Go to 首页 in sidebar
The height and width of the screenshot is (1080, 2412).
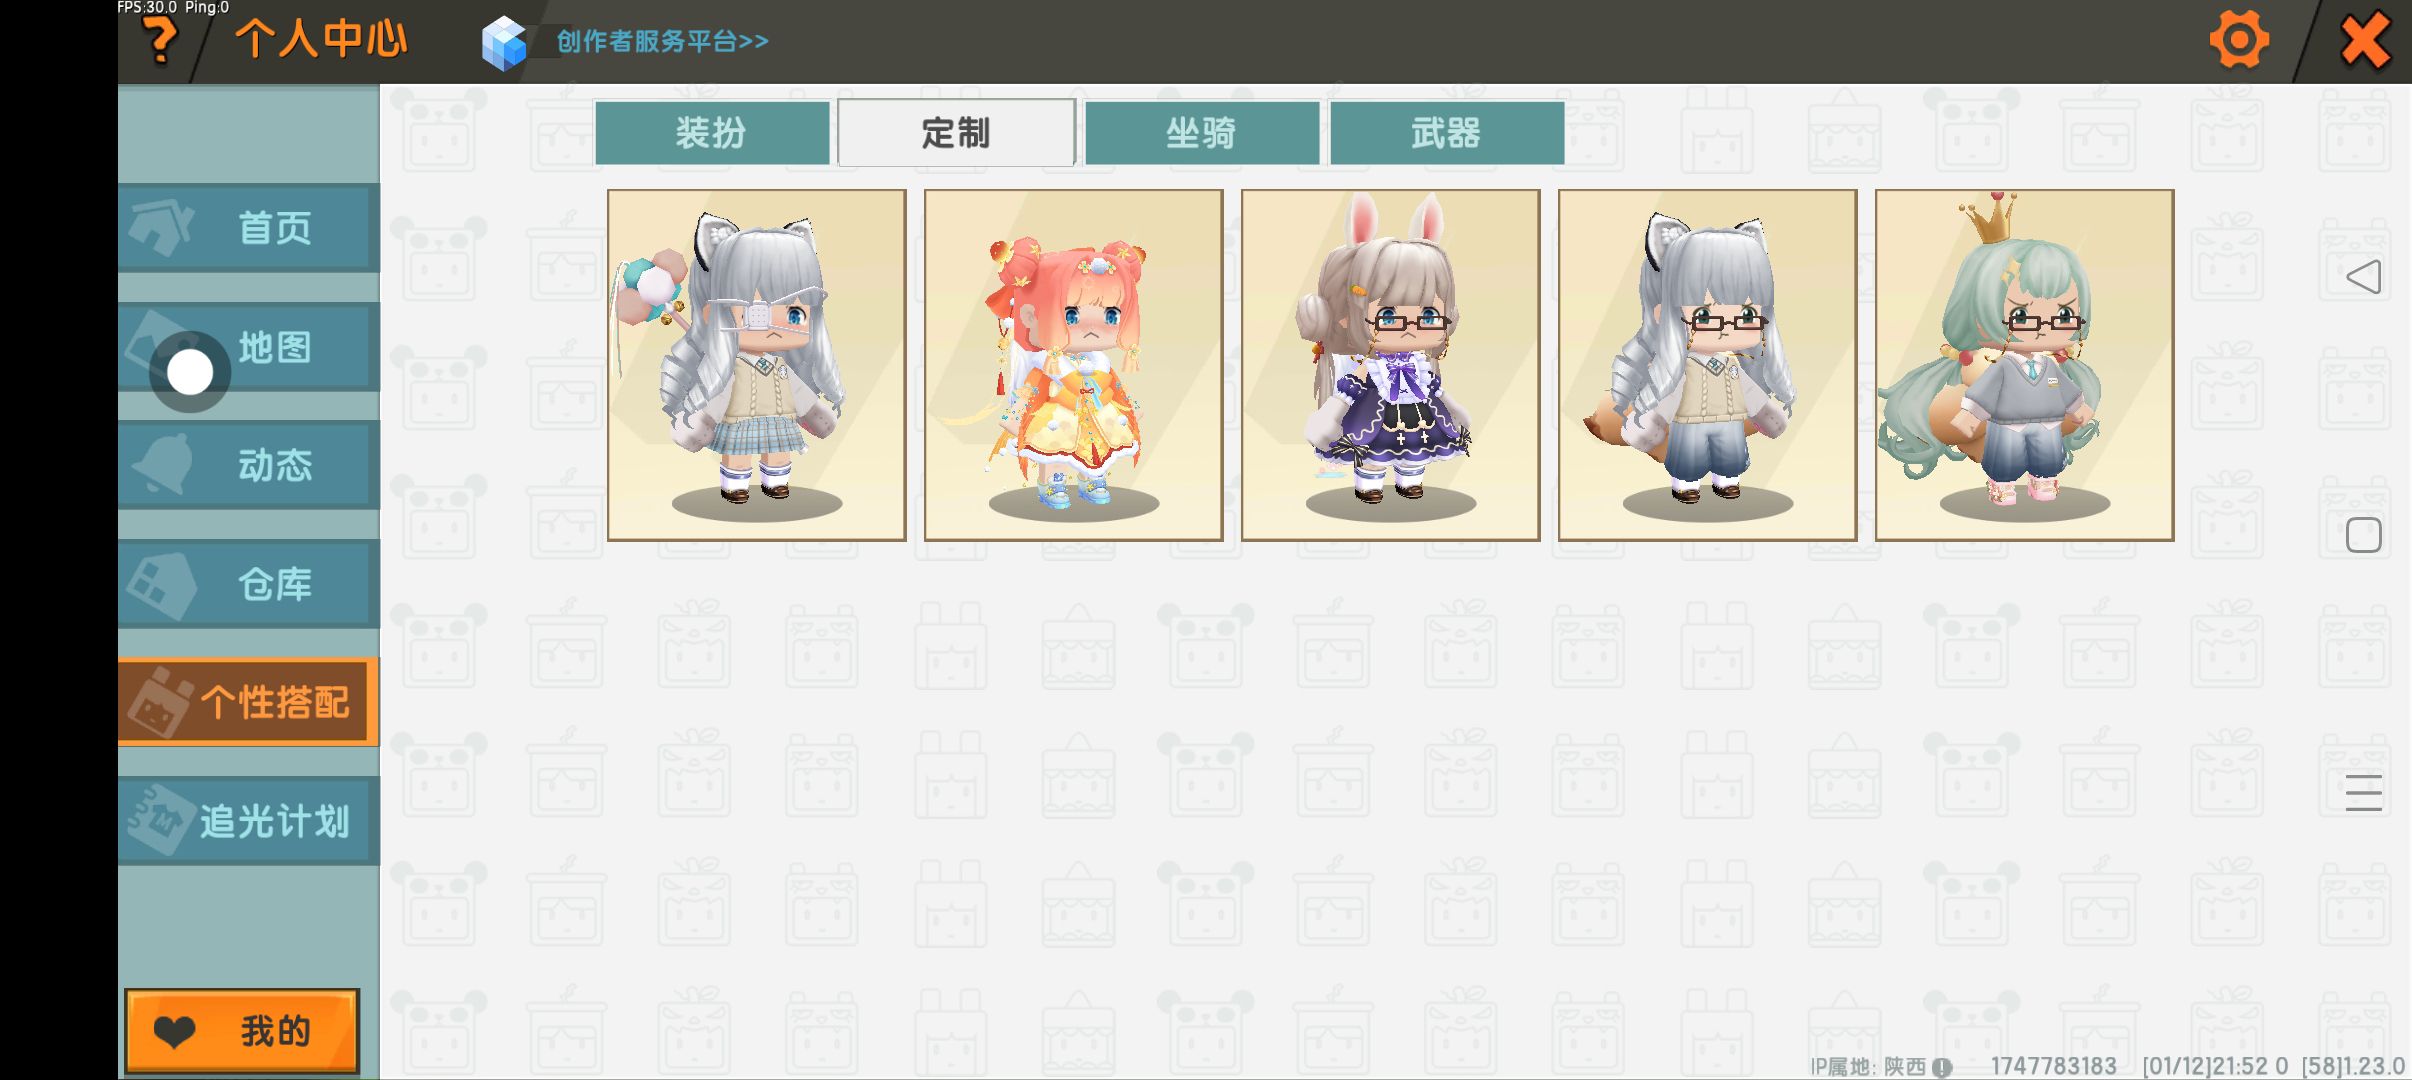(249, 228)
